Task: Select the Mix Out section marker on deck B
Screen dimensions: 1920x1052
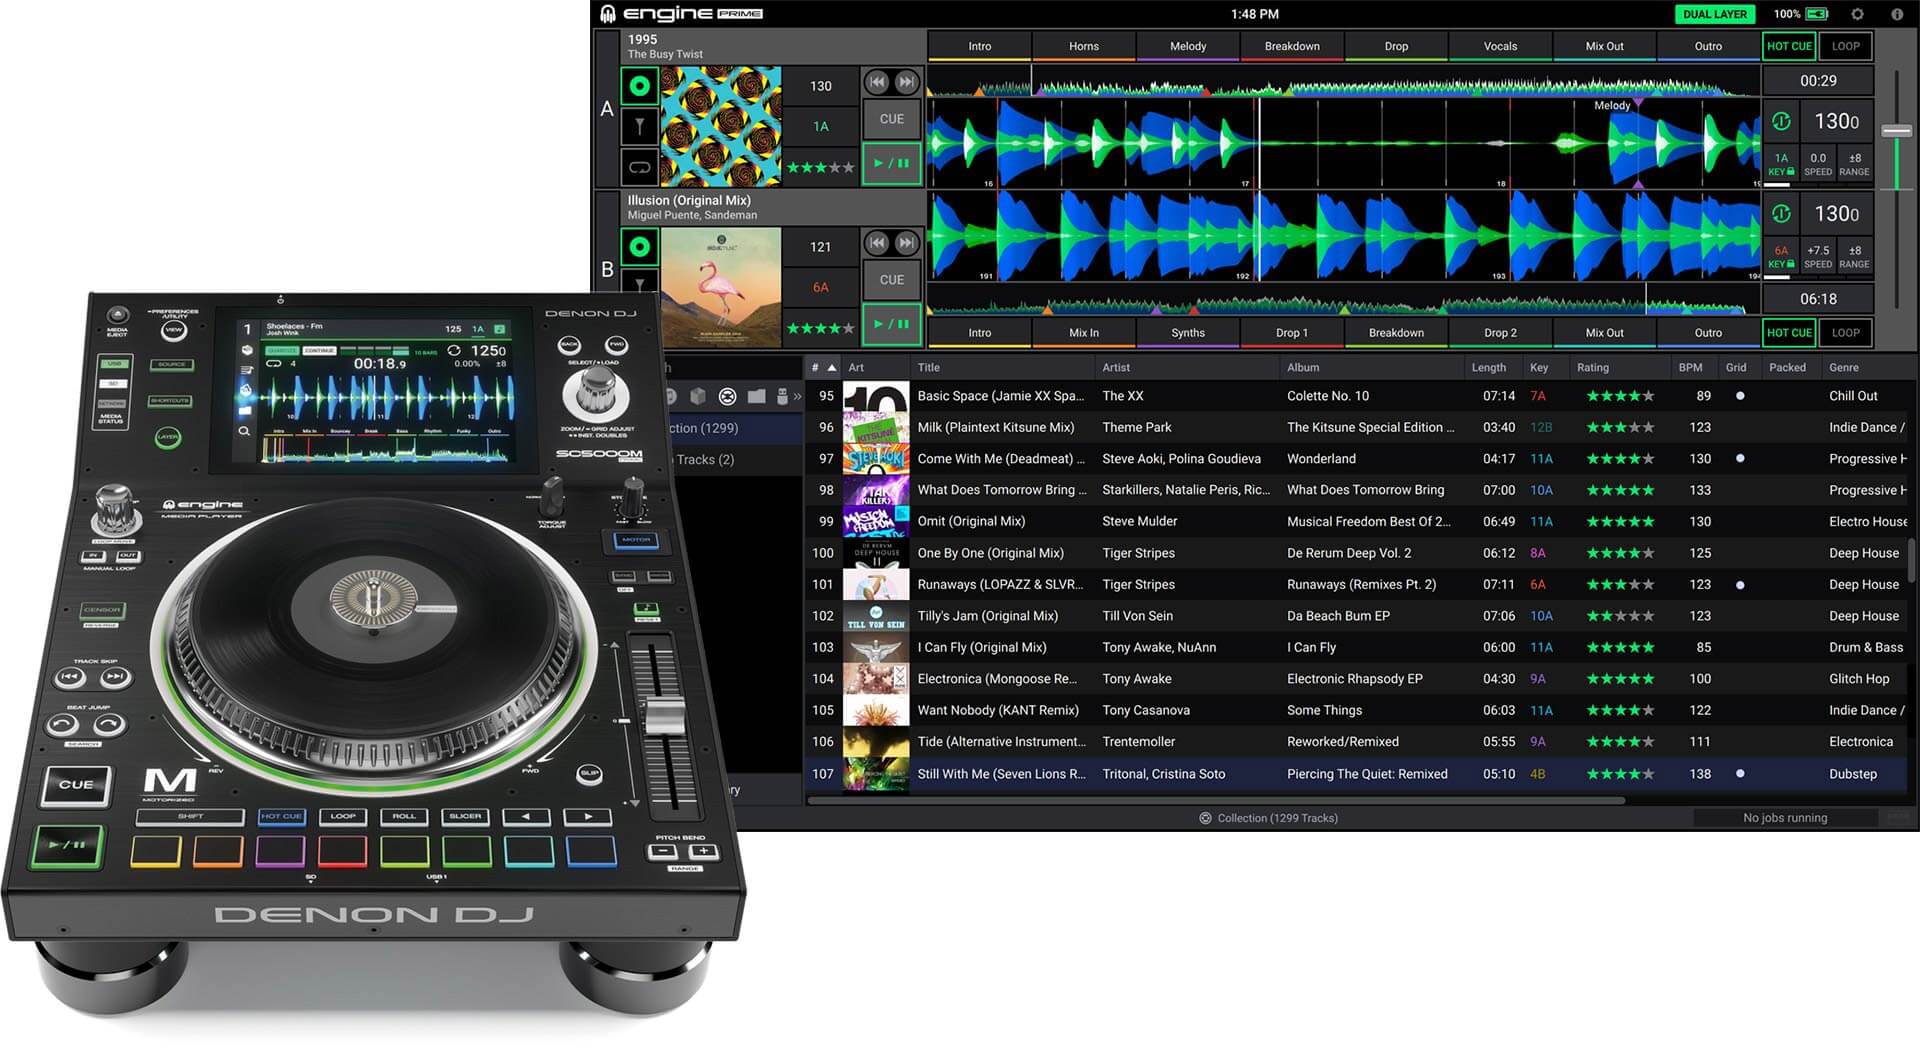Action: point(1604,332)
